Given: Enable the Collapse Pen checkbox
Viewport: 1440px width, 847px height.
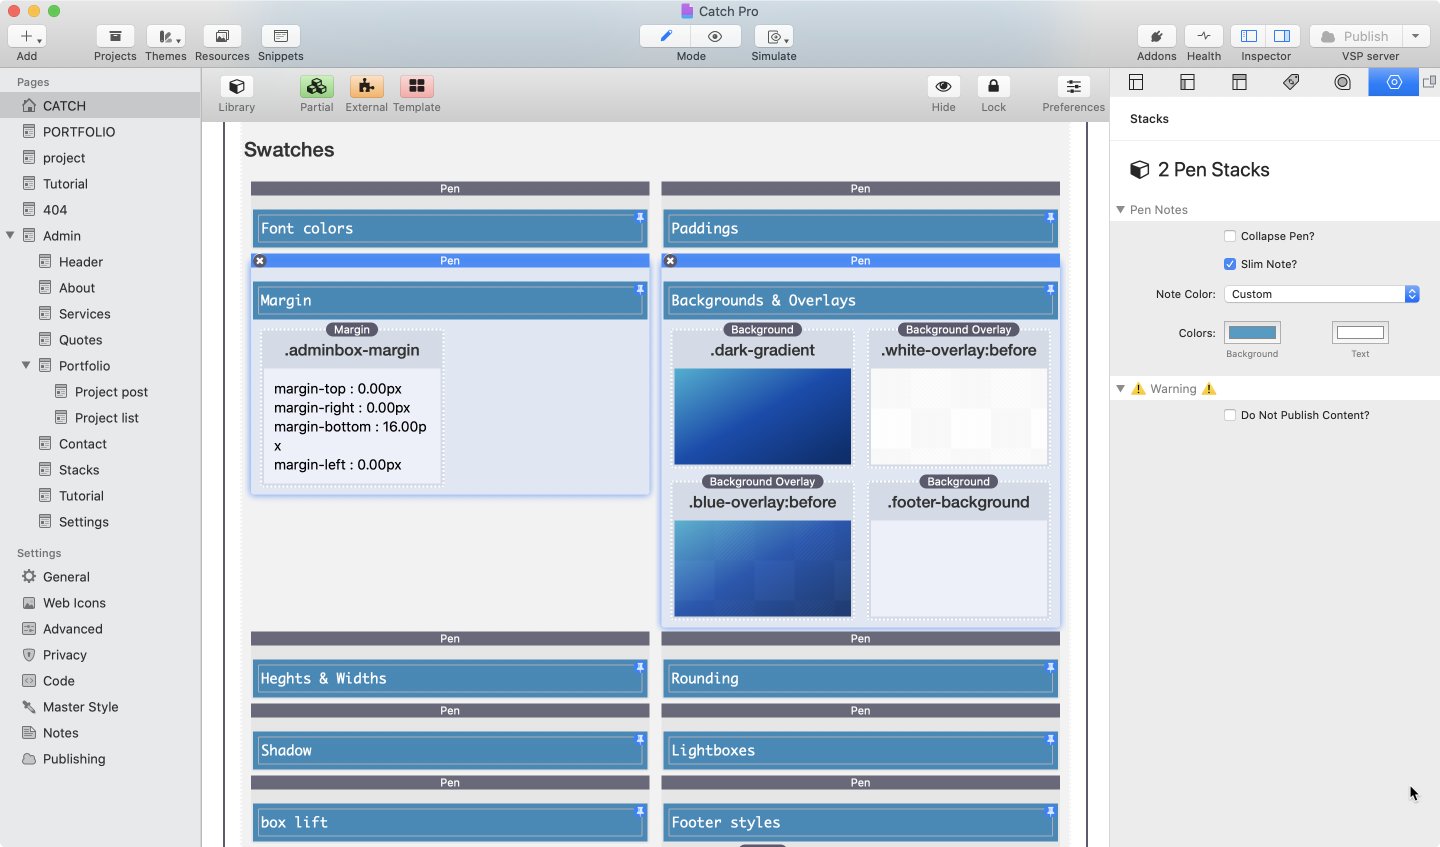Looking at the screenshot, I should tap(1230, 237).
